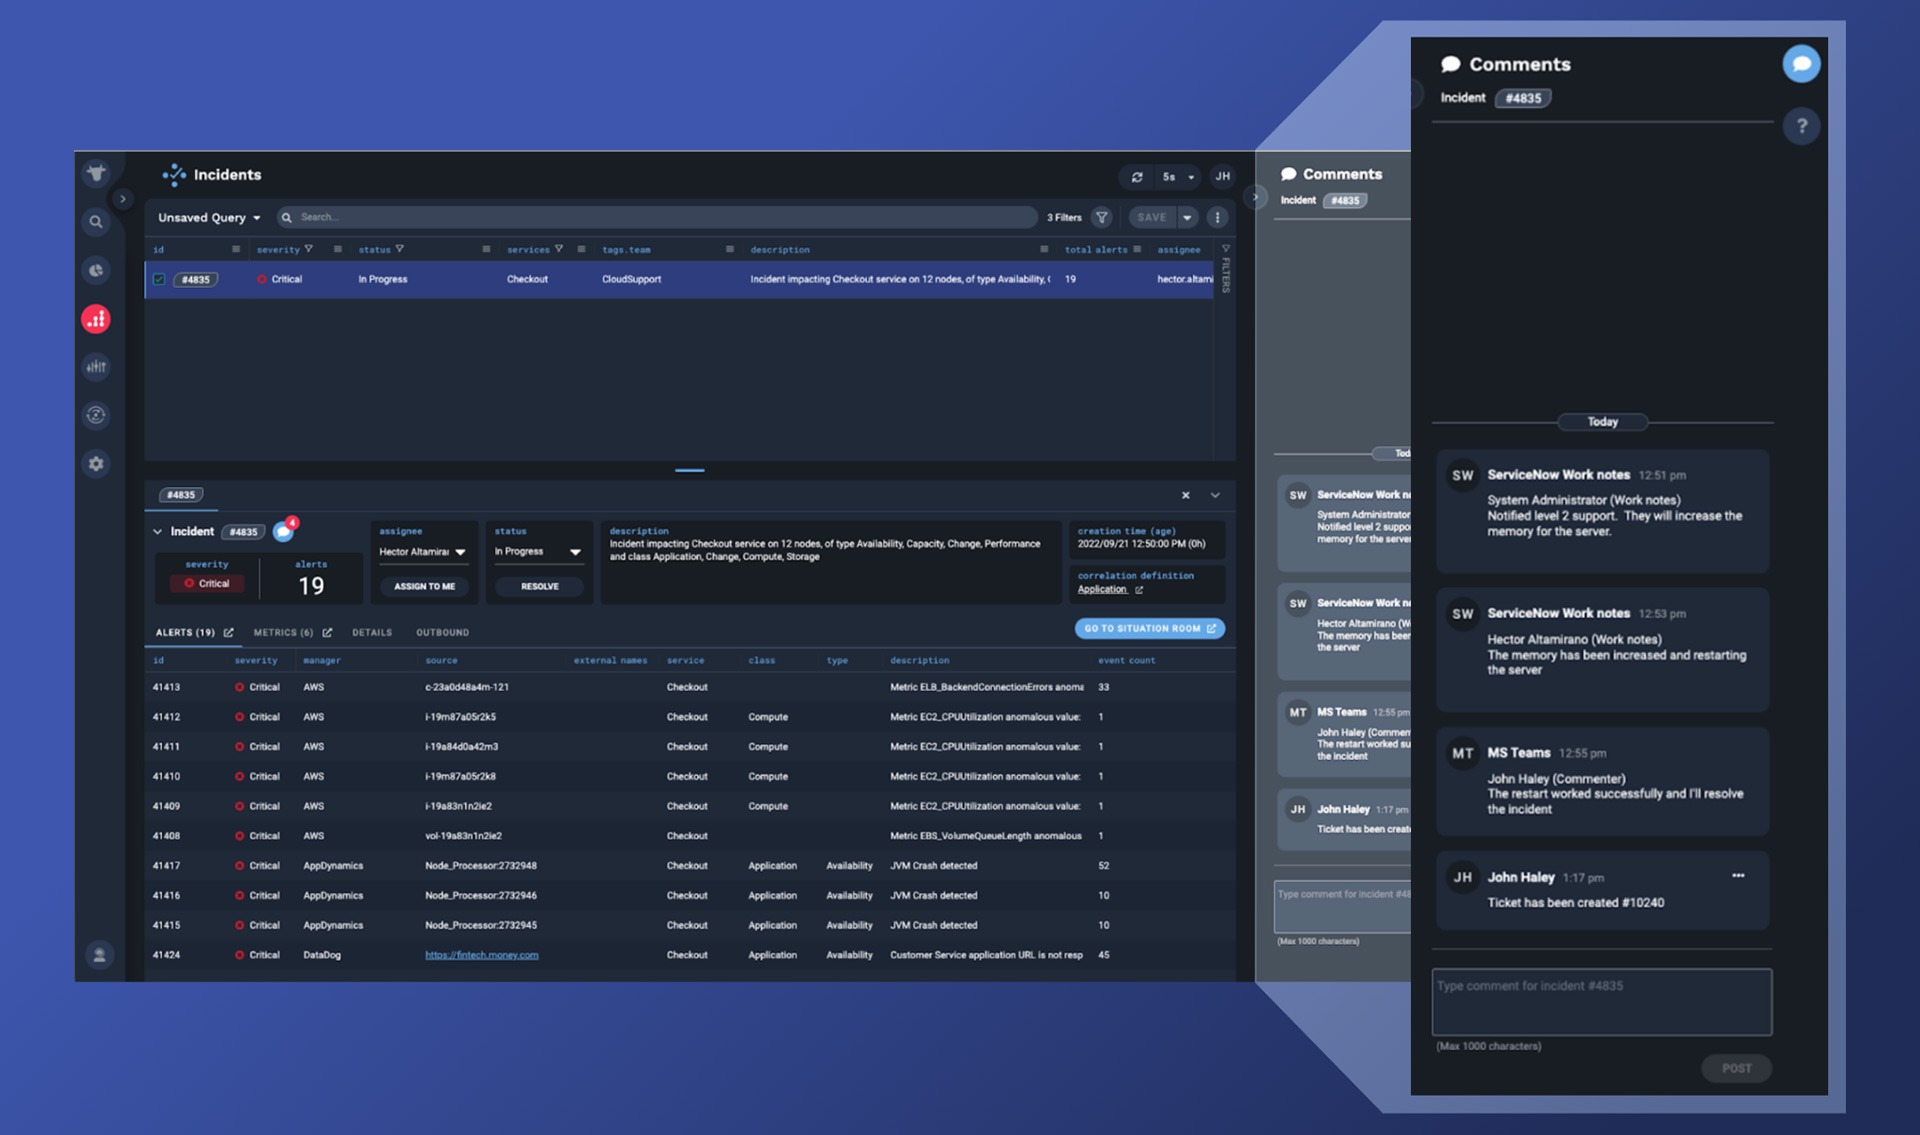1920x1135 pixels.
Task: Click the correlation definition link icon
Action: pyautogui.click(x=1136, y=588)
